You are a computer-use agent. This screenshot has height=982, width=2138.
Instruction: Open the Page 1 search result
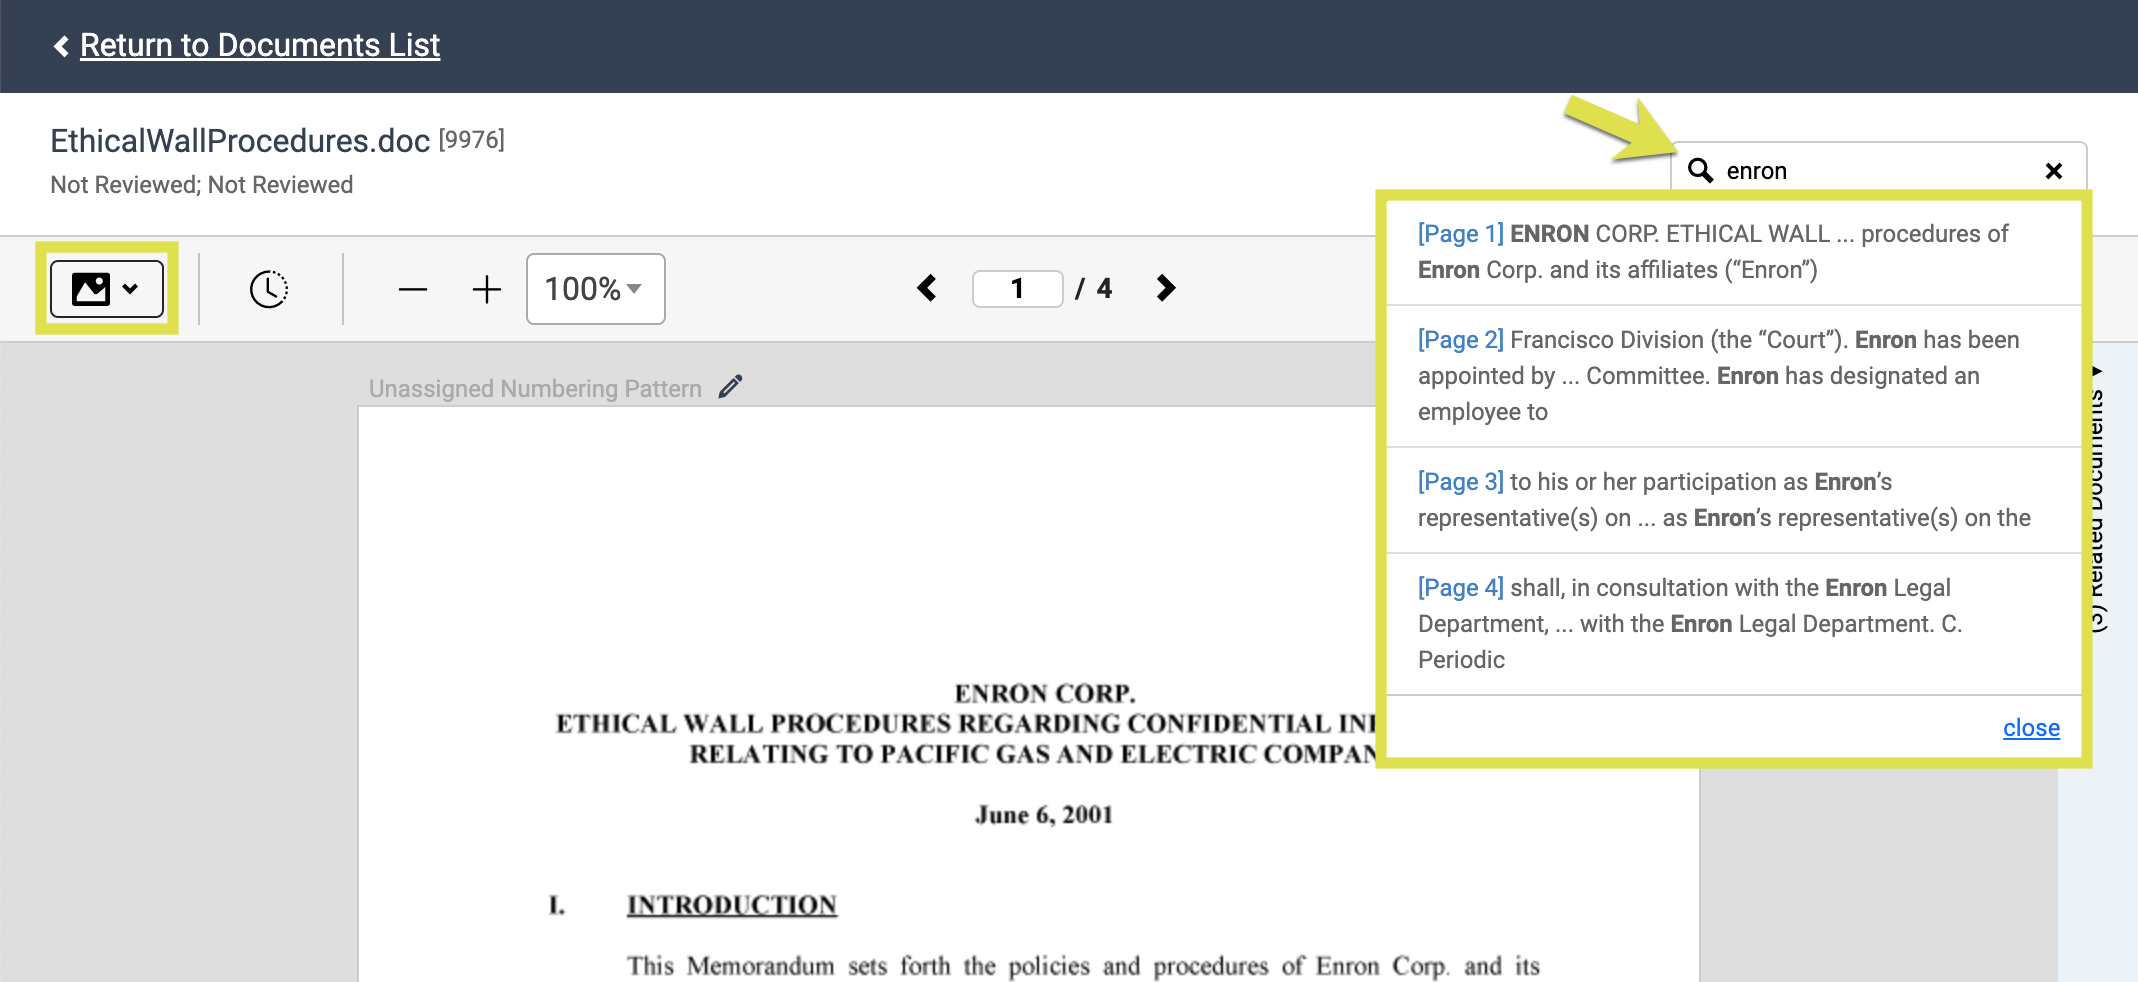pos(1734,252)
